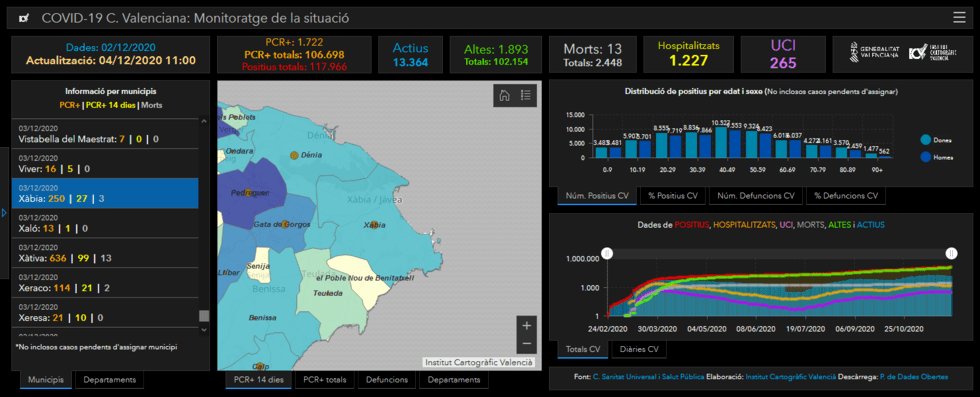The height and width of the screenshot is (397, 980).
Task: Click the municipality list scrollbar thumb
Action: click(x=204, y=316)
